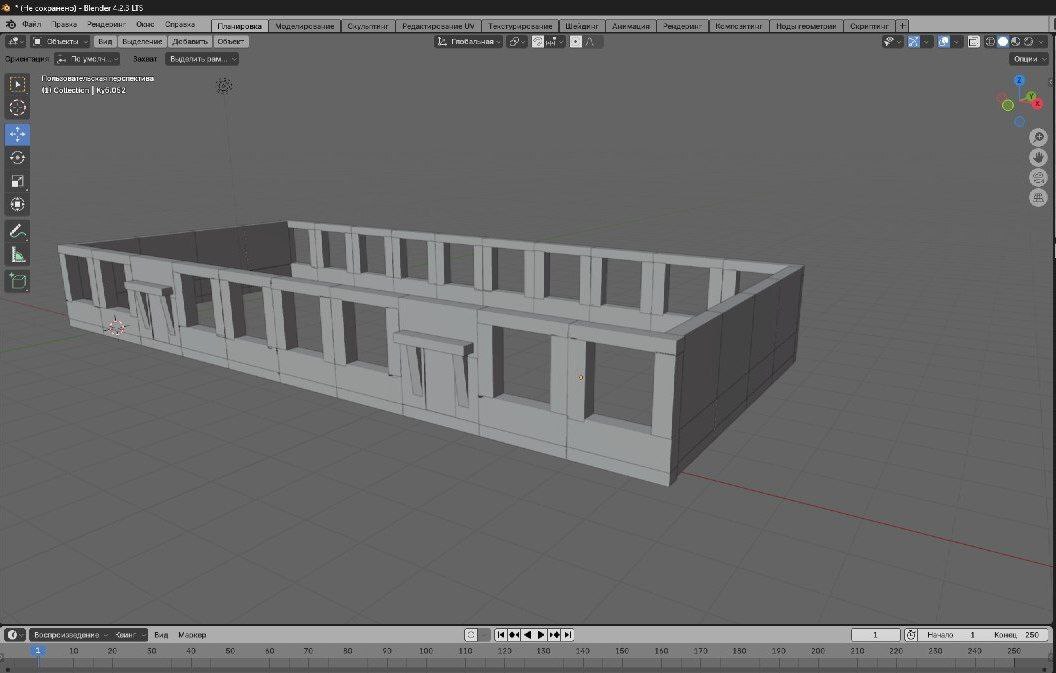Image resolution: width=1056 pixels, height=673 pixels.
Task: Click the pan view hand icon
Action: [1038, 157]
